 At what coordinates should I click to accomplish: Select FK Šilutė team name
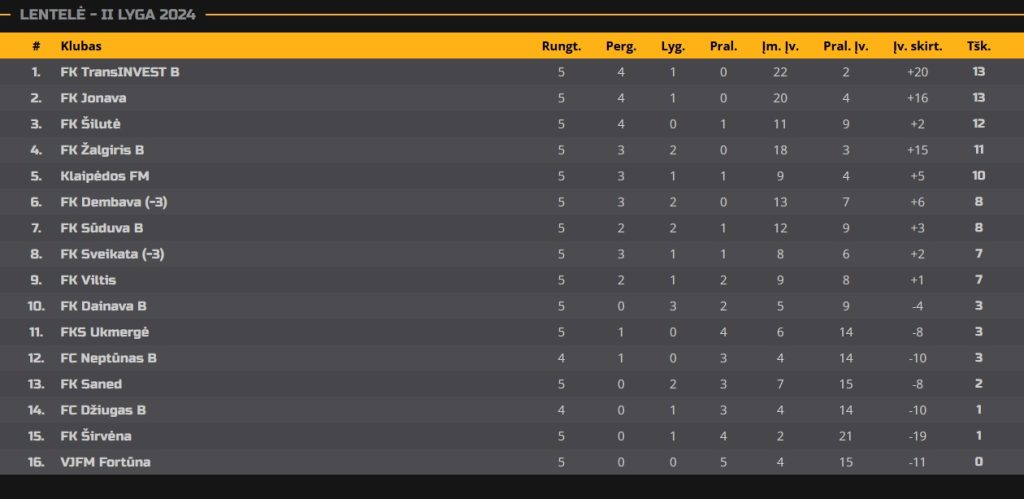[91, 124]
